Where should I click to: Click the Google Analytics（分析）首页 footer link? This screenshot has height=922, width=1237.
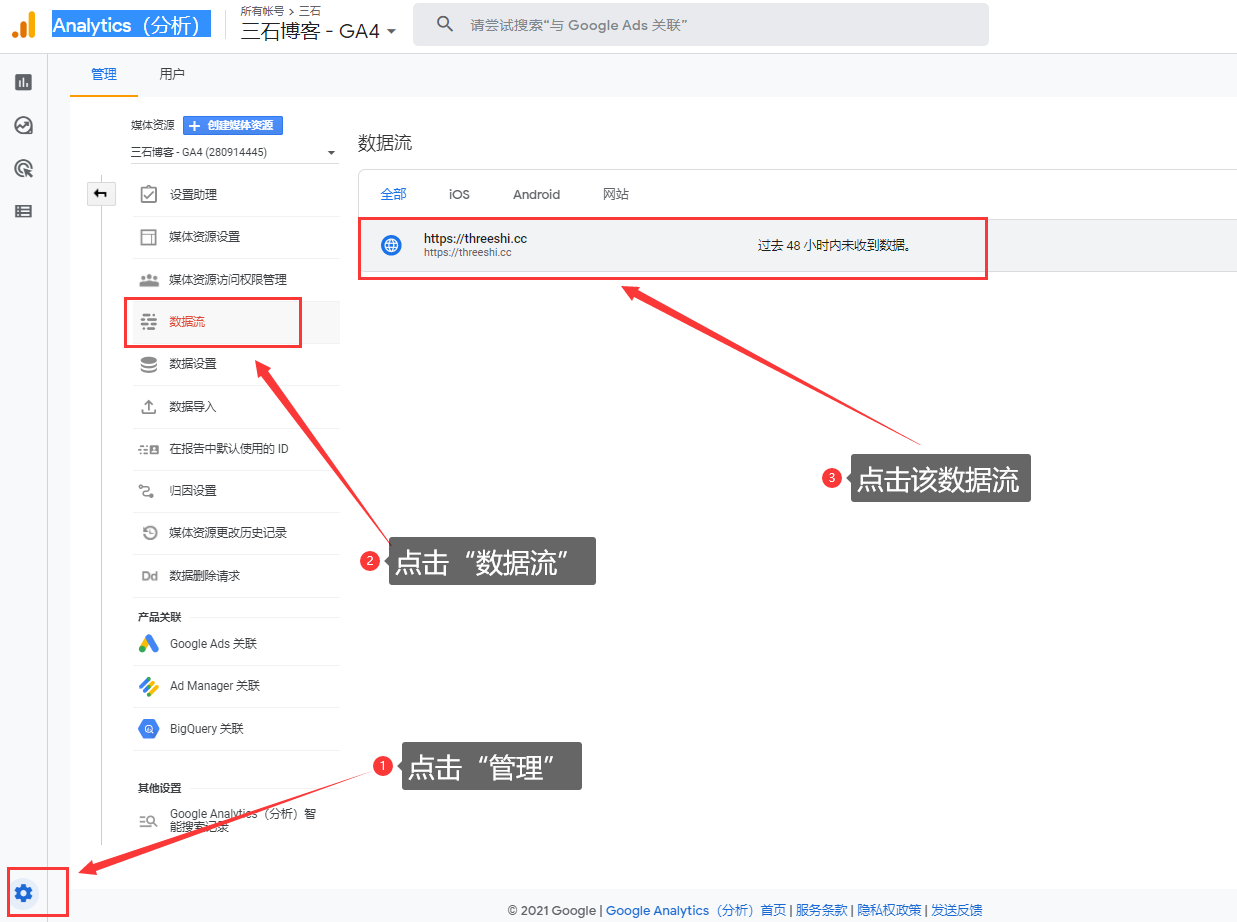[x=696, y=910]
